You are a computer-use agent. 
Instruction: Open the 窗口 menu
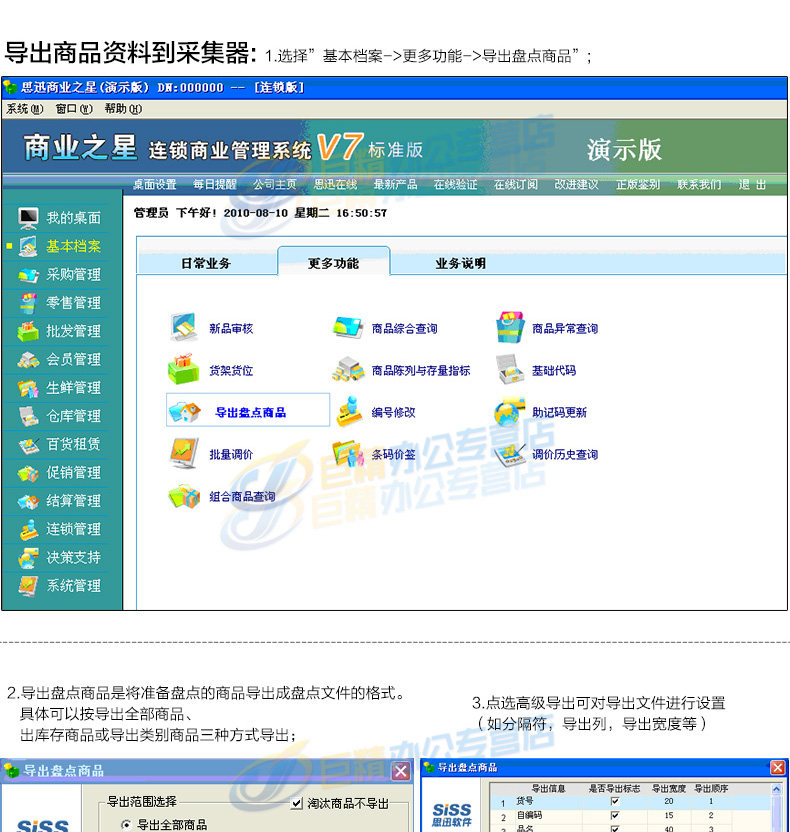(74, 109)
